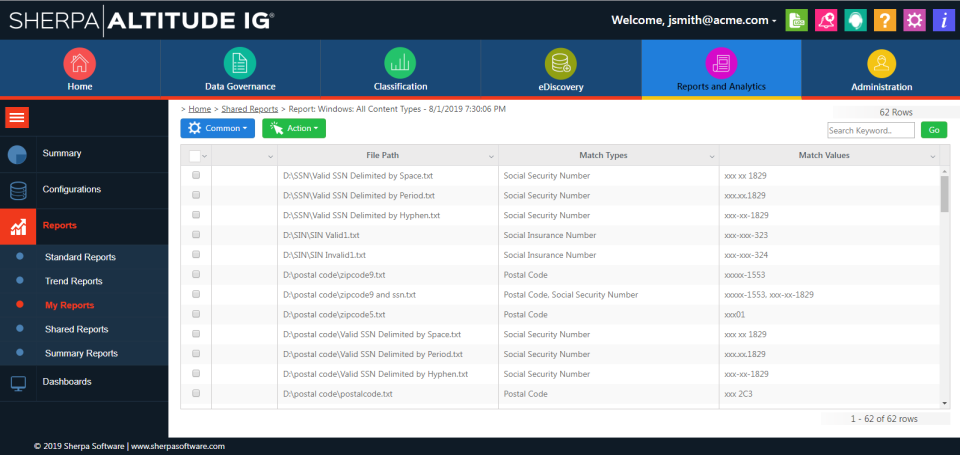Click the scrollbar down arrow of the table
Viewport: 960px width, 455px height.
[945, 403]
